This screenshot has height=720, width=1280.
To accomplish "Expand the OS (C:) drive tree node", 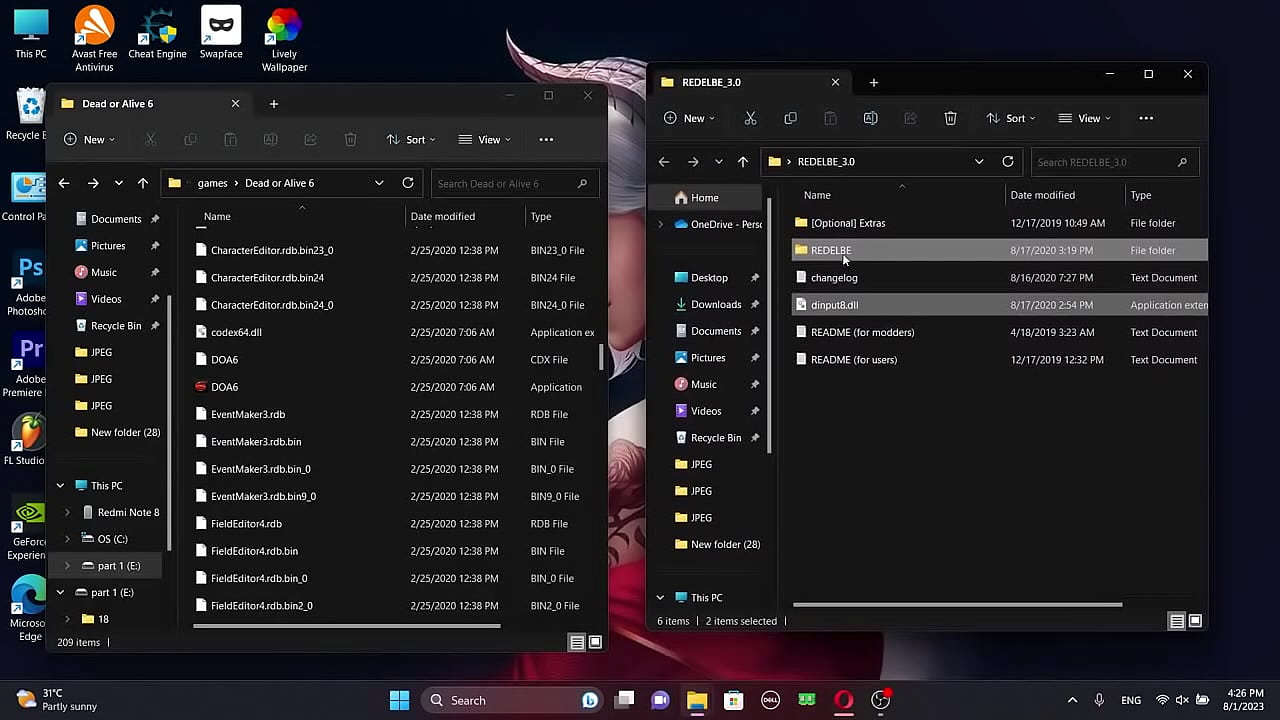I will 68,539.
